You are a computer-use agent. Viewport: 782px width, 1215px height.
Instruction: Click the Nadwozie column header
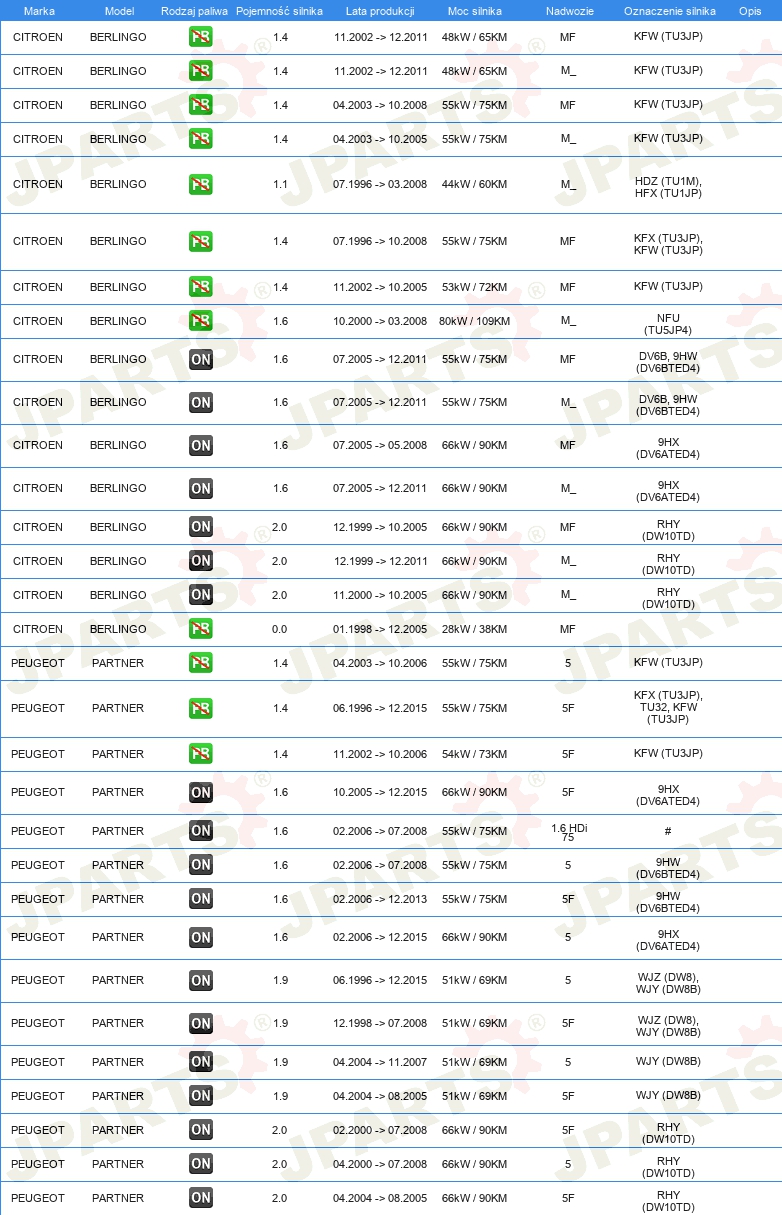click(569, 11)
